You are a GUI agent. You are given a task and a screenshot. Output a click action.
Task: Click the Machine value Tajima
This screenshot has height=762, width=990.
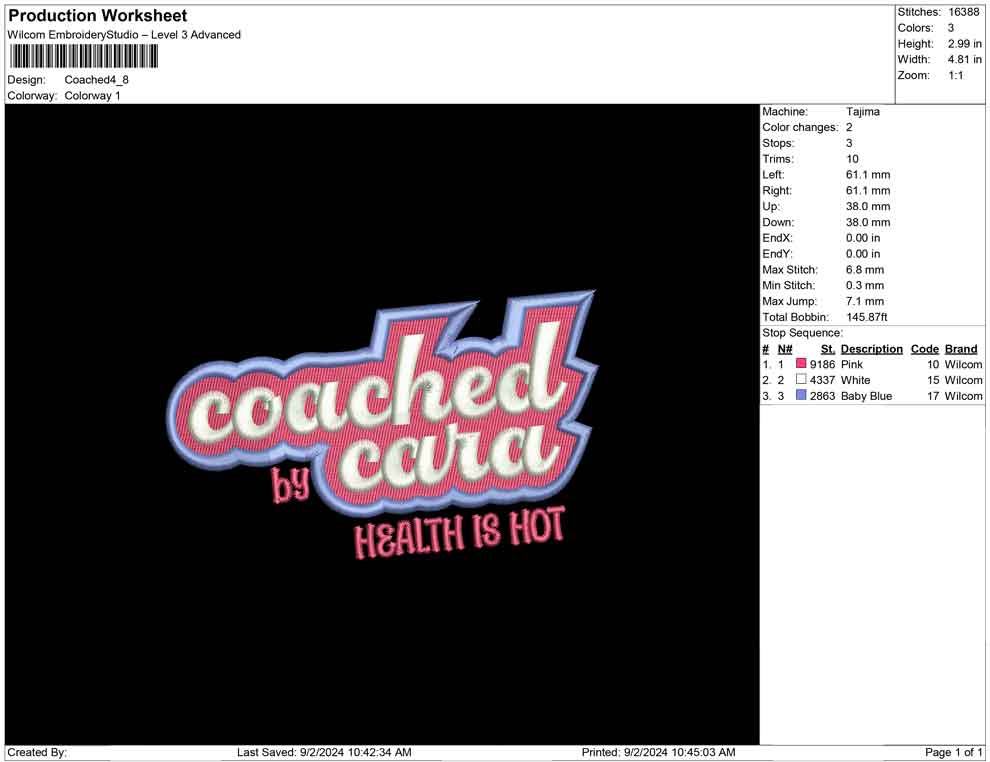[x=863, y=112]
